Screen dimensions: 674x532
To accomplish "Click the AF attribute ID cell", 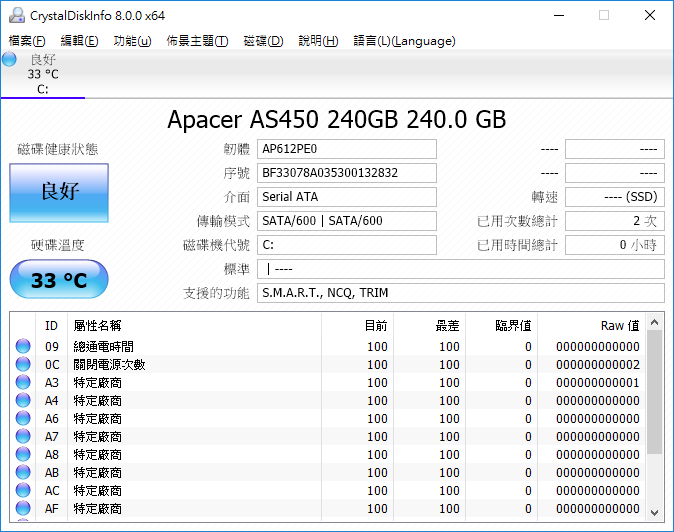I will click(x=52, y=509).
